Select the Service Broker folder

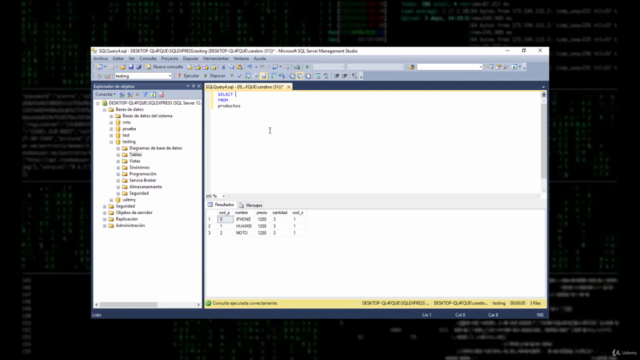point(142,180)
